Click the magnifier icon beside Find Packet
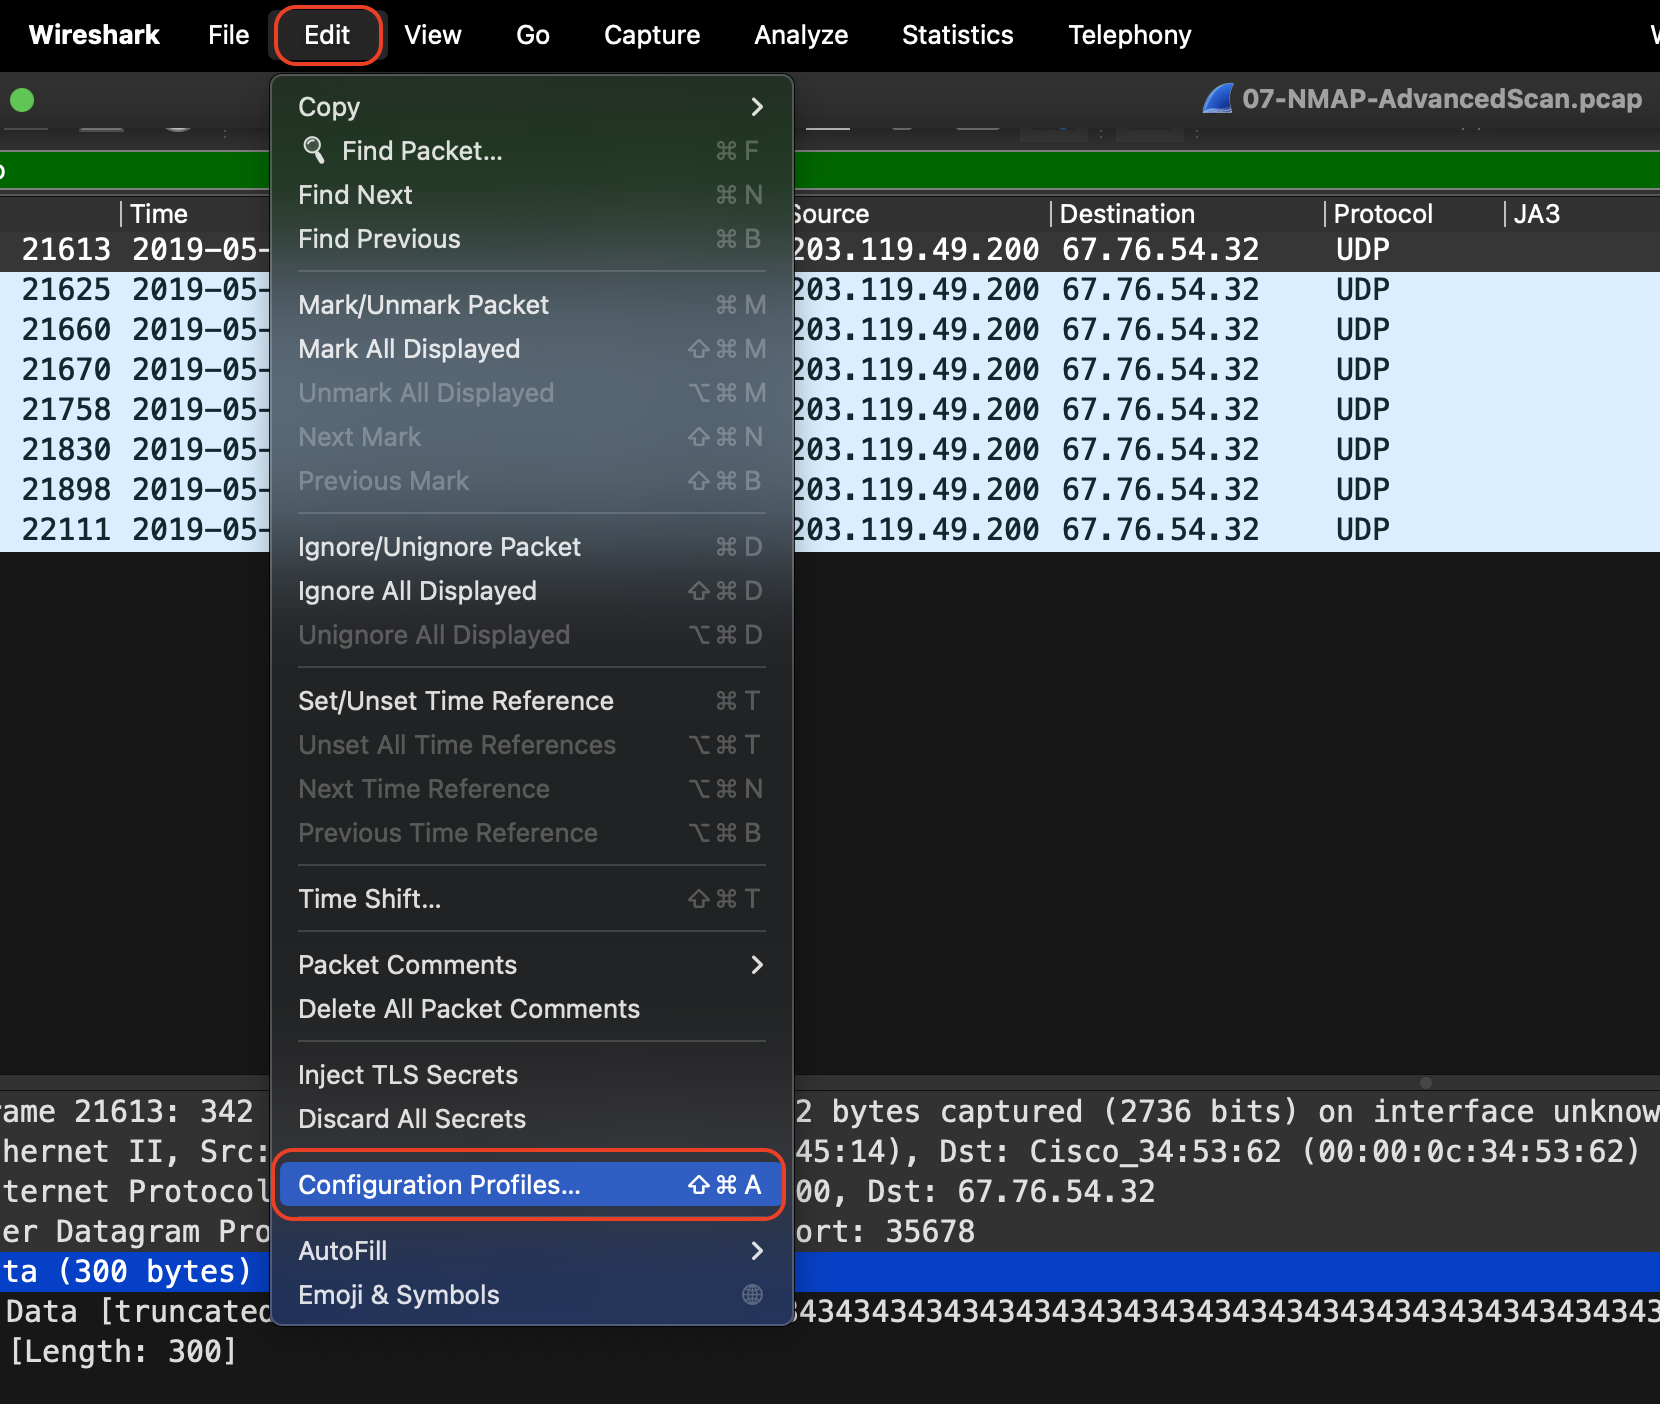 tap(314, 150)
